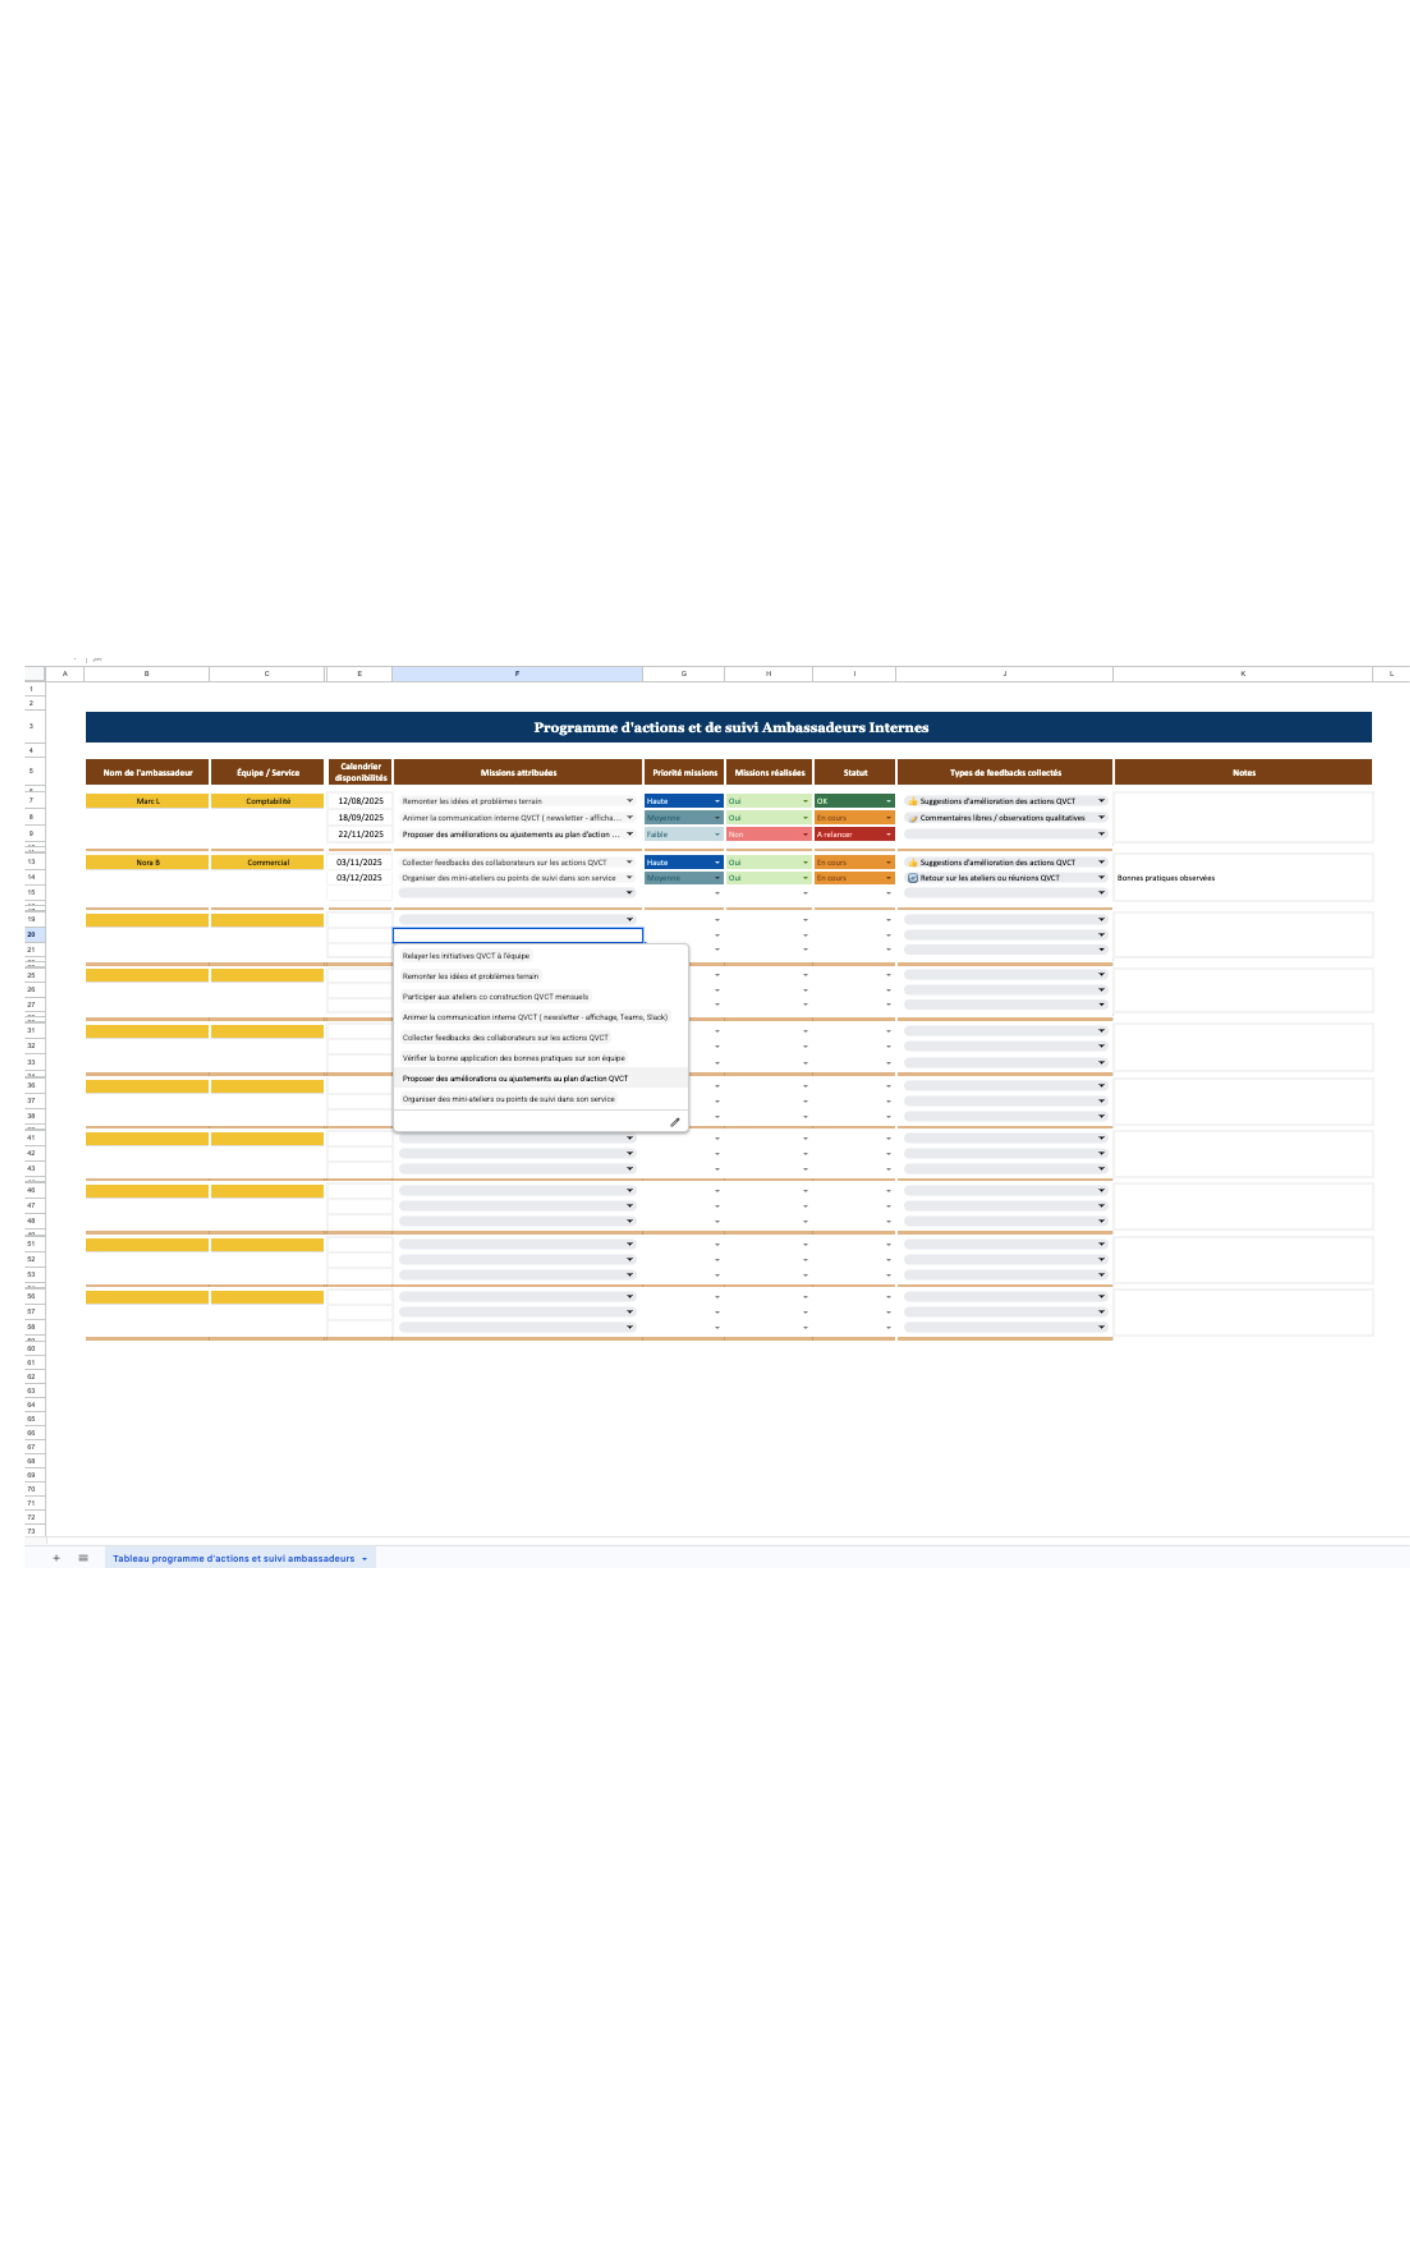Select 'Relayer les initiatives QVCT à l'équipe' option
1410x2250 pixels.
(466, 956)
